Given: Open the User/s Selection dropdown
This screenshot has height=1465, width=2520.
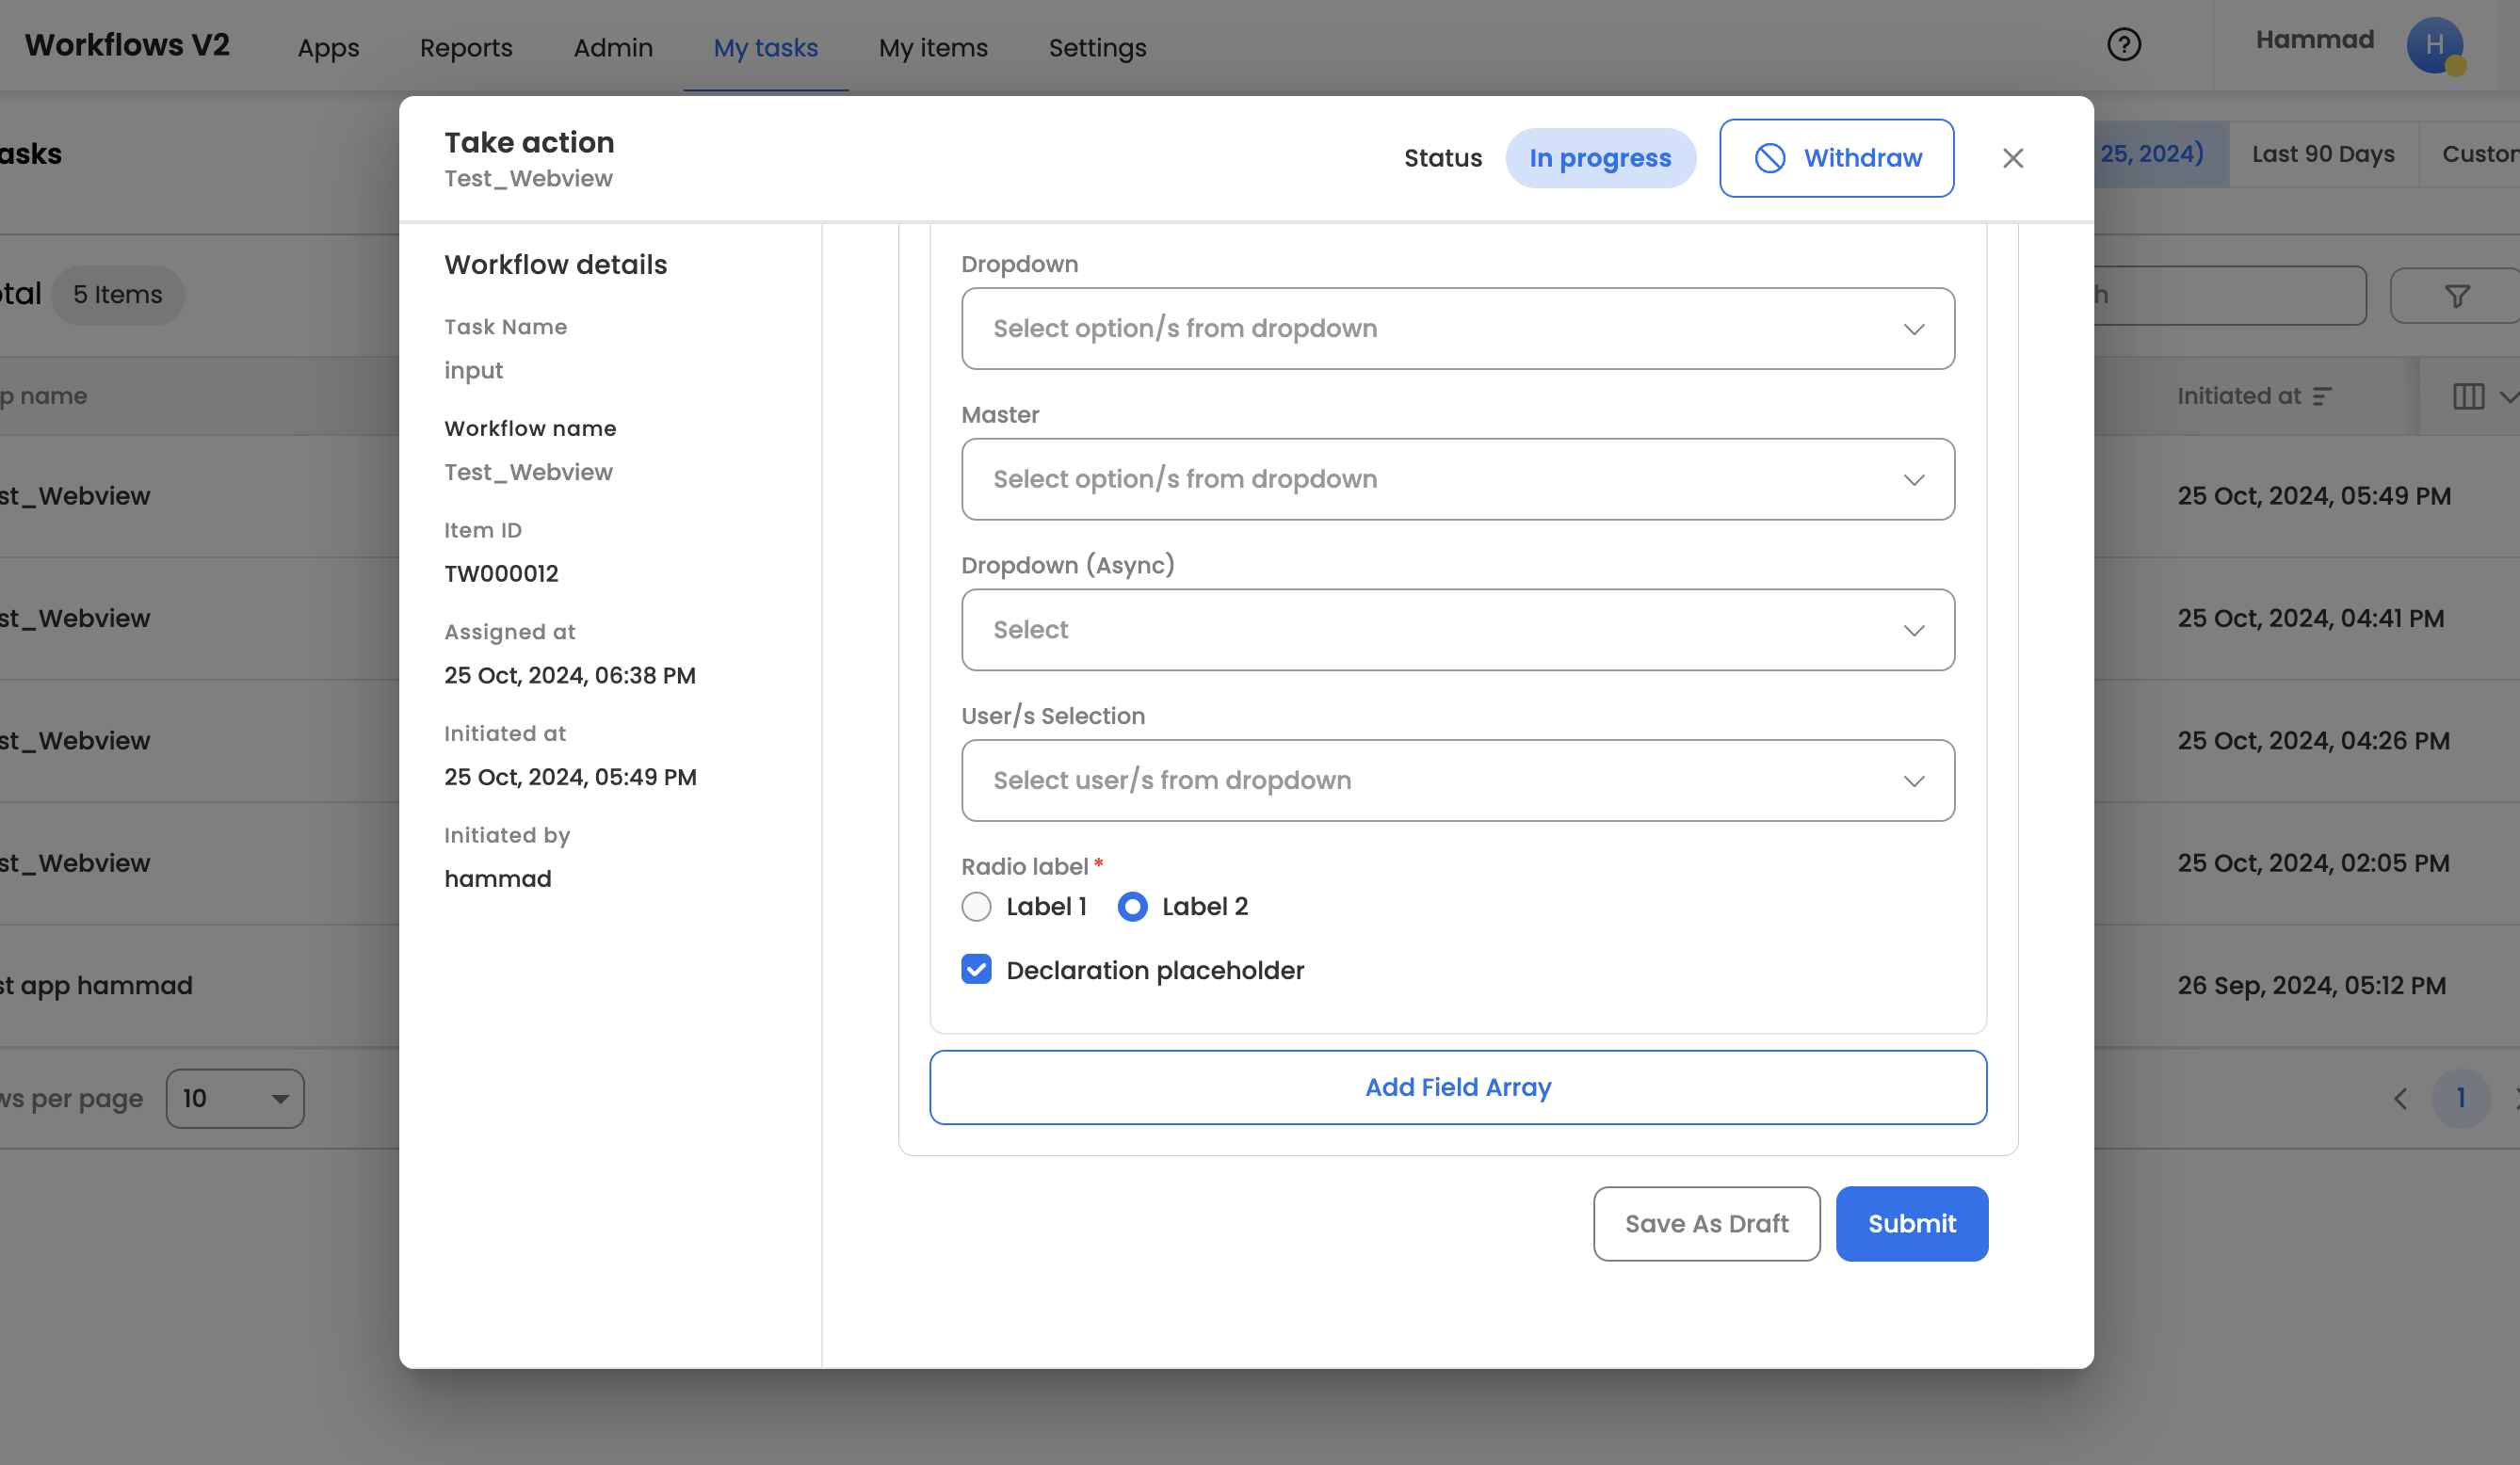Looking at the screenshot, I should 1457,781.
